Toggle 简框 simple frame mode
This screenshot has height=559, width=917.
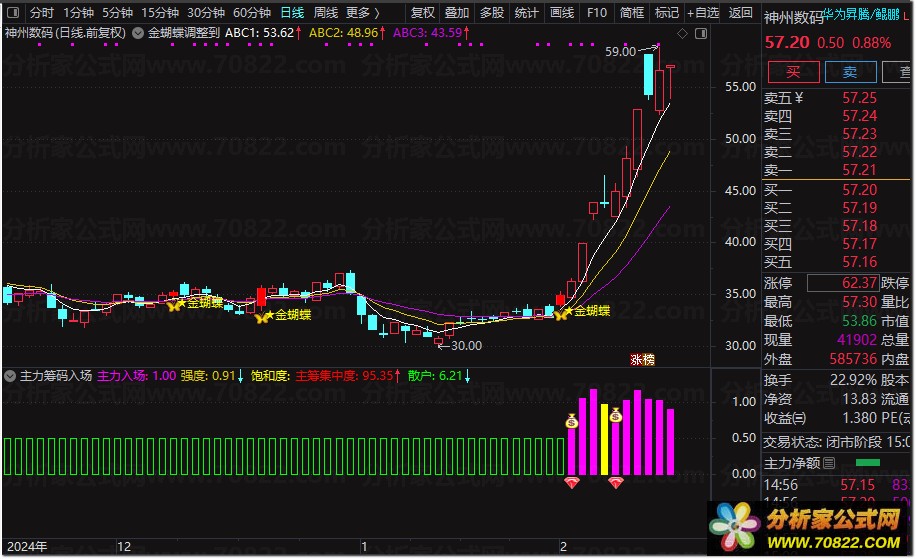(x=632, y=12)
